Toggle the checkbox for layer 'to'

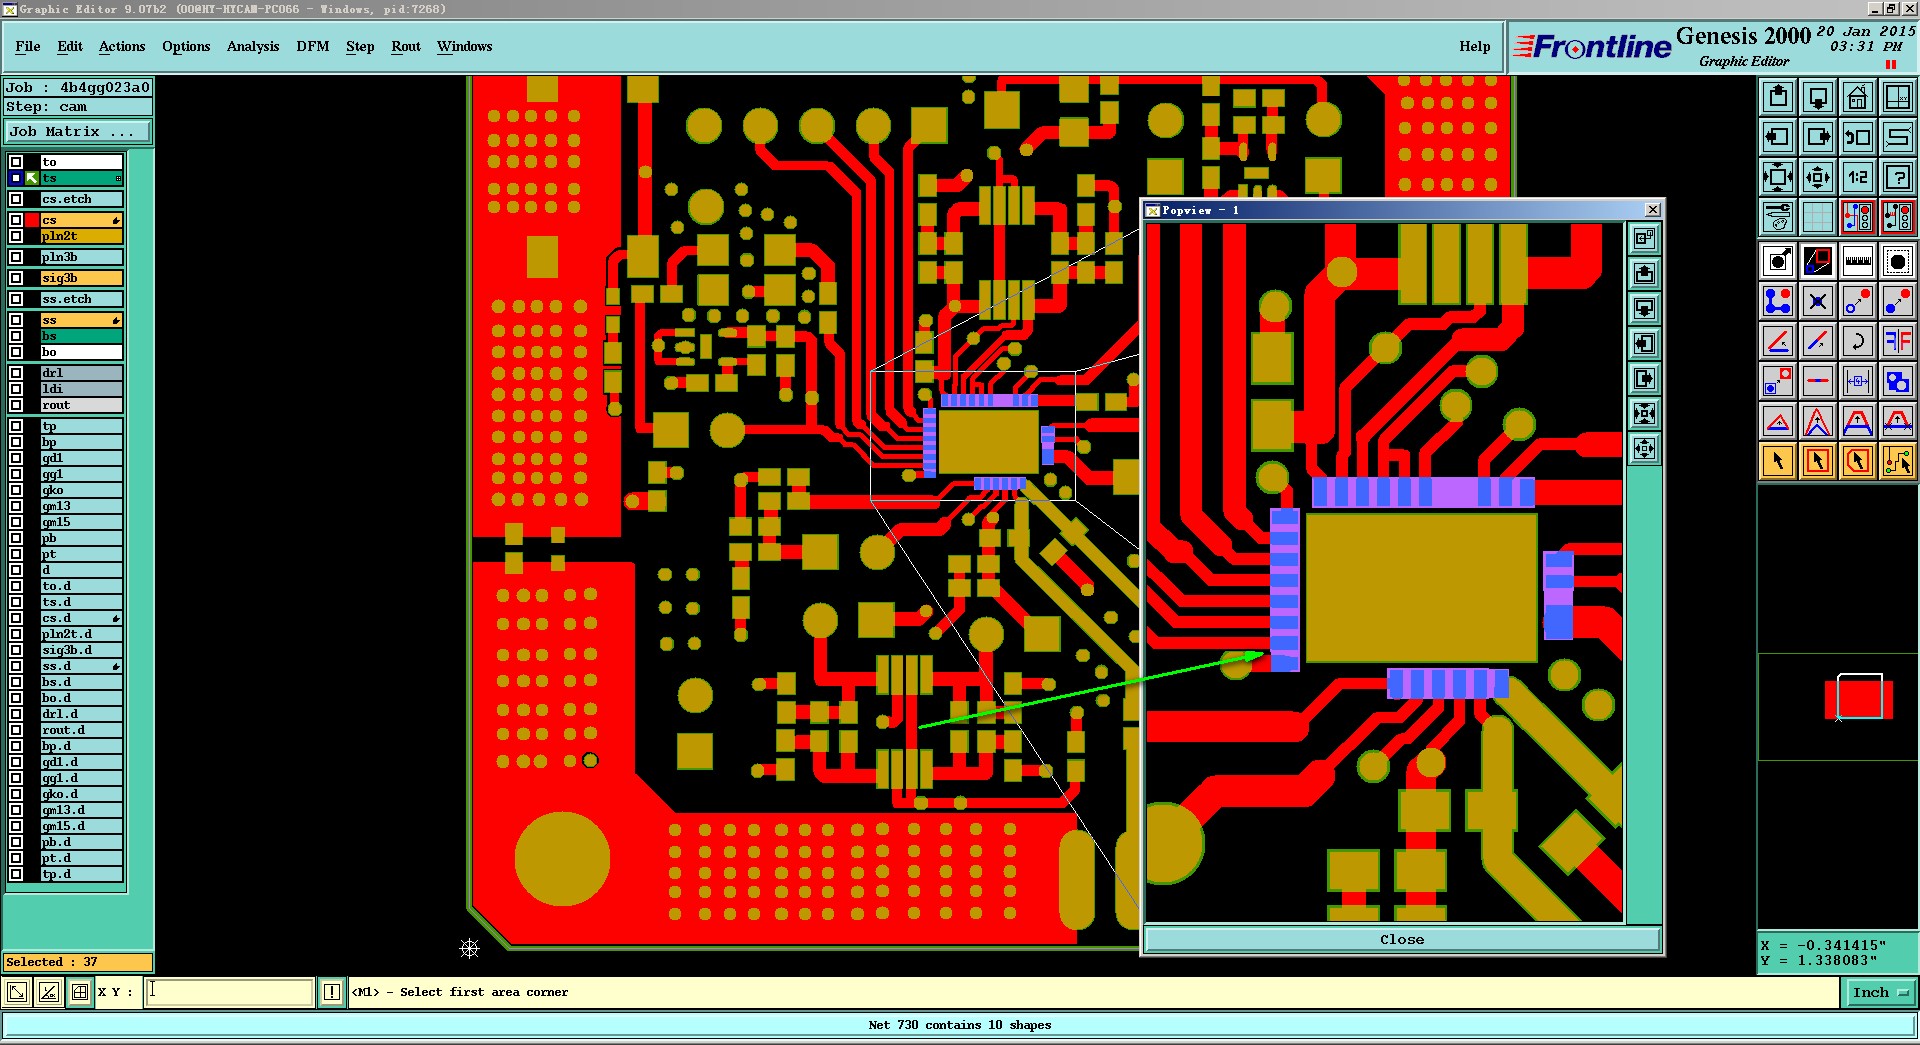pyautogui.click(x=16, y=162)
